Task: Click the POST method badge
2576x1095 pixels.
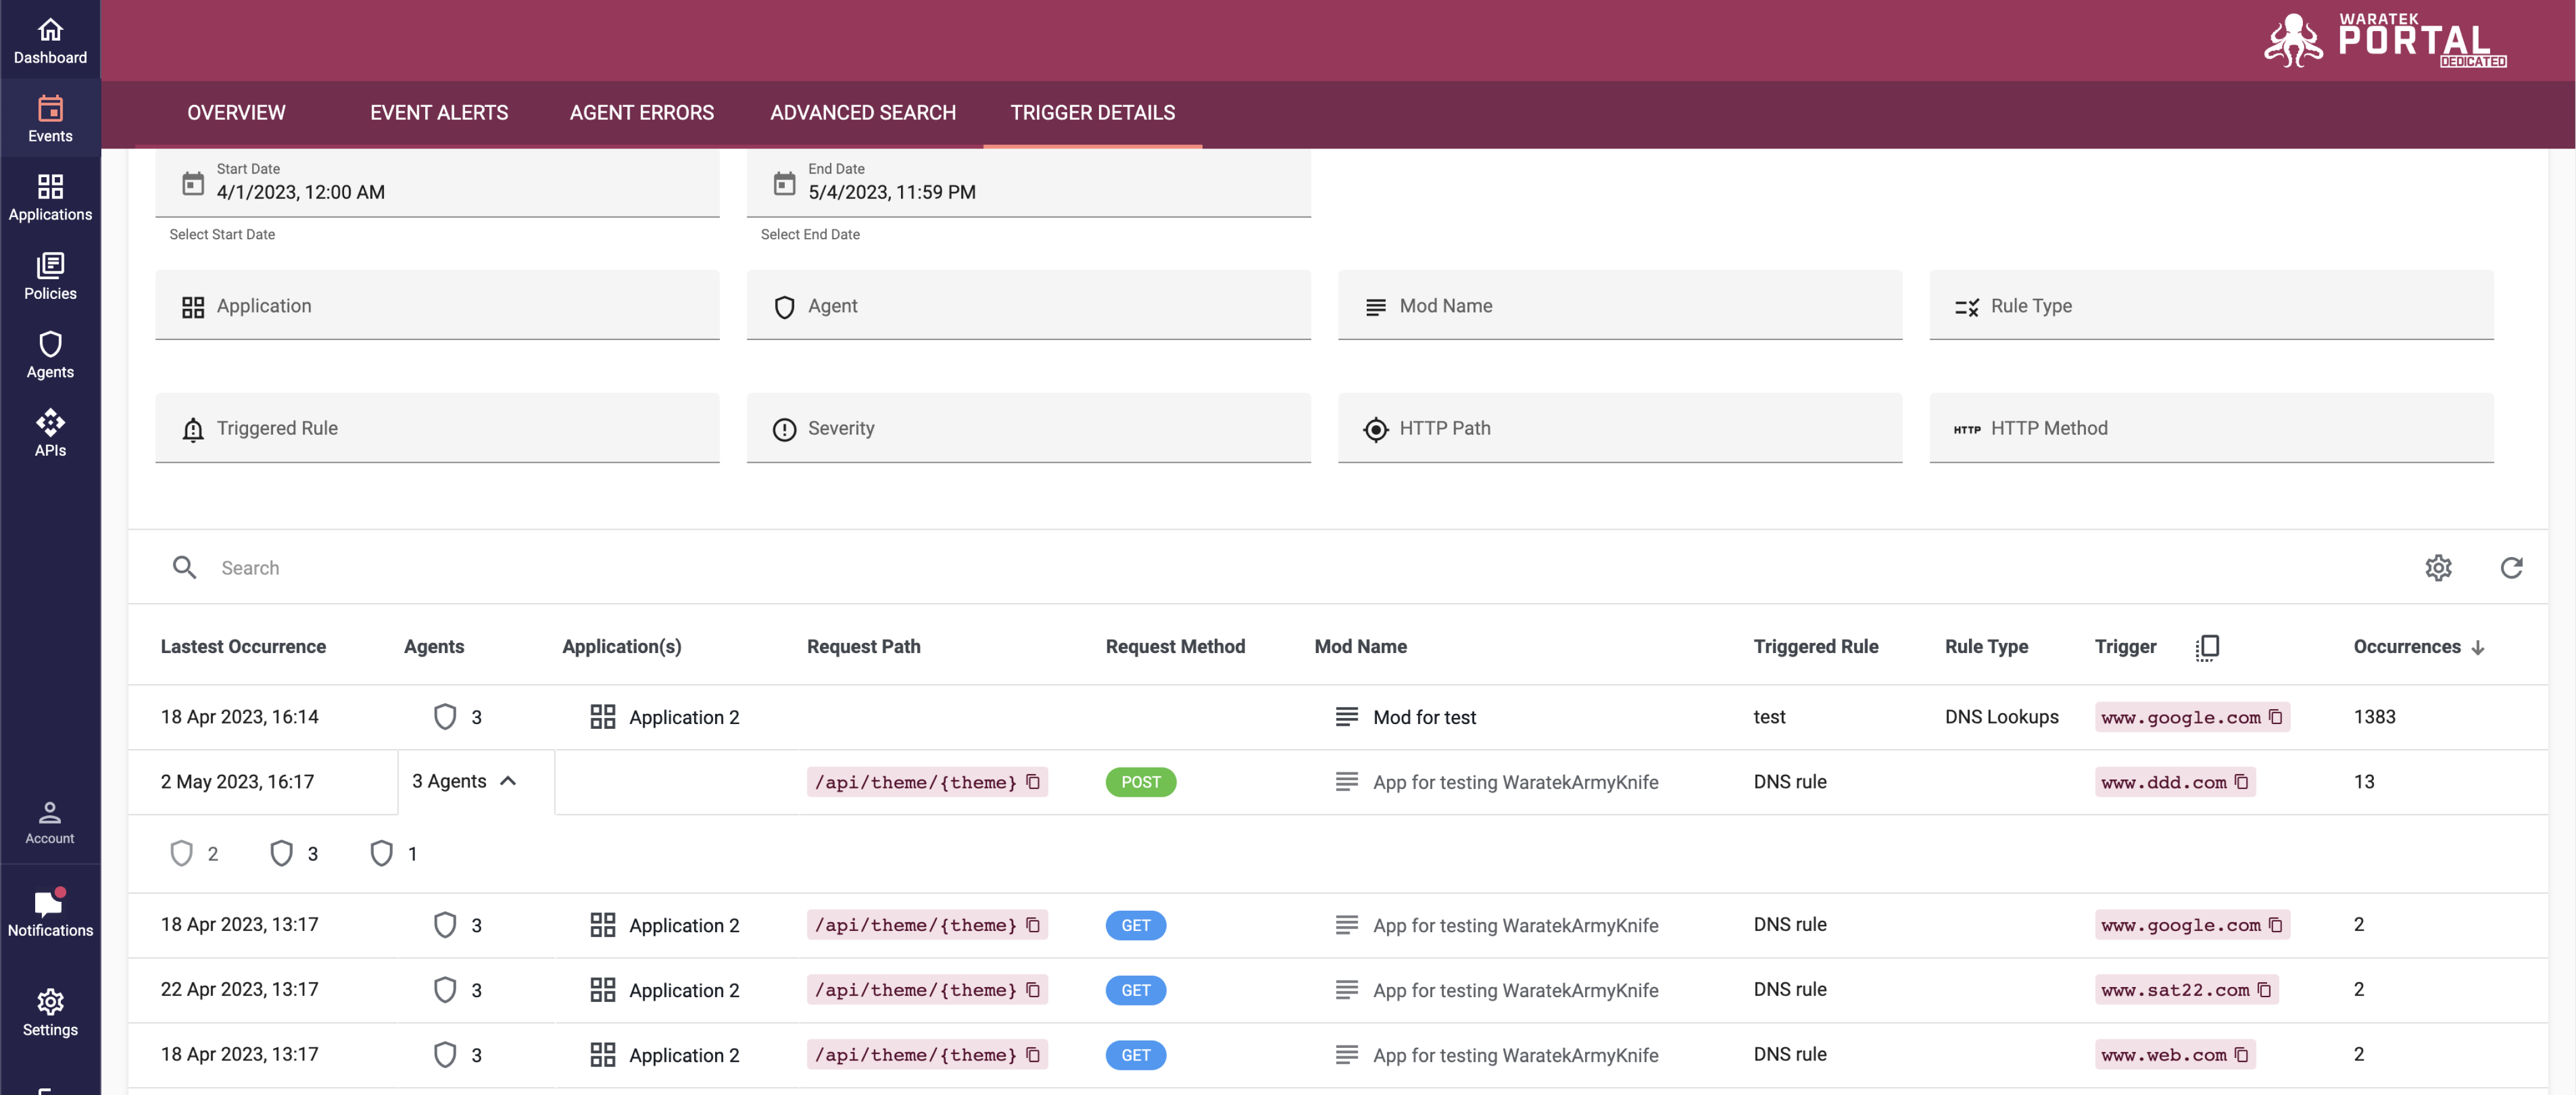Action: [x=1140, y=782]
